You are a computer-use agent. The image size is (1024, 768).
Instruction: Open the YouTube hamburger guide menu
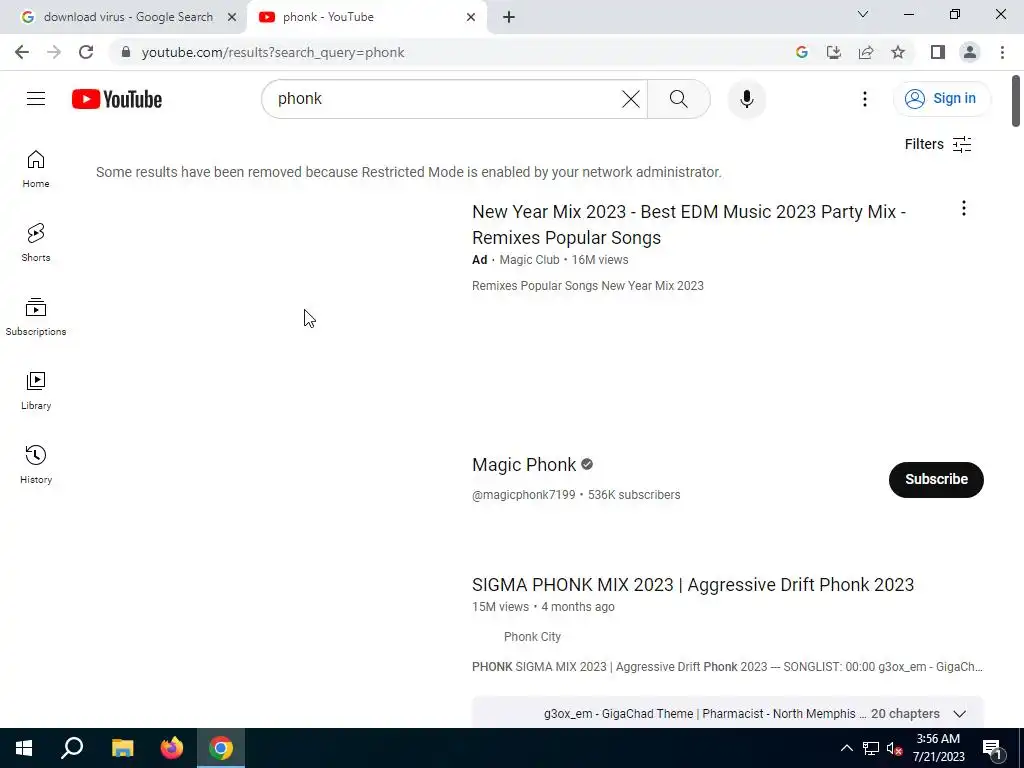[x=36, y=99]
